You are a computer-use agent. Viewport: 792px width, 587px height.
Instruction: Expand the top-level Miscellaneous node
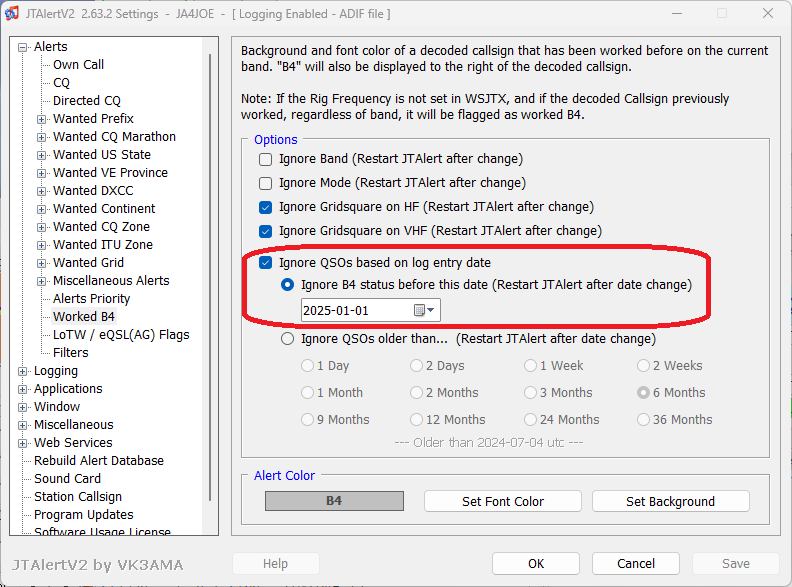click(22, 425)
